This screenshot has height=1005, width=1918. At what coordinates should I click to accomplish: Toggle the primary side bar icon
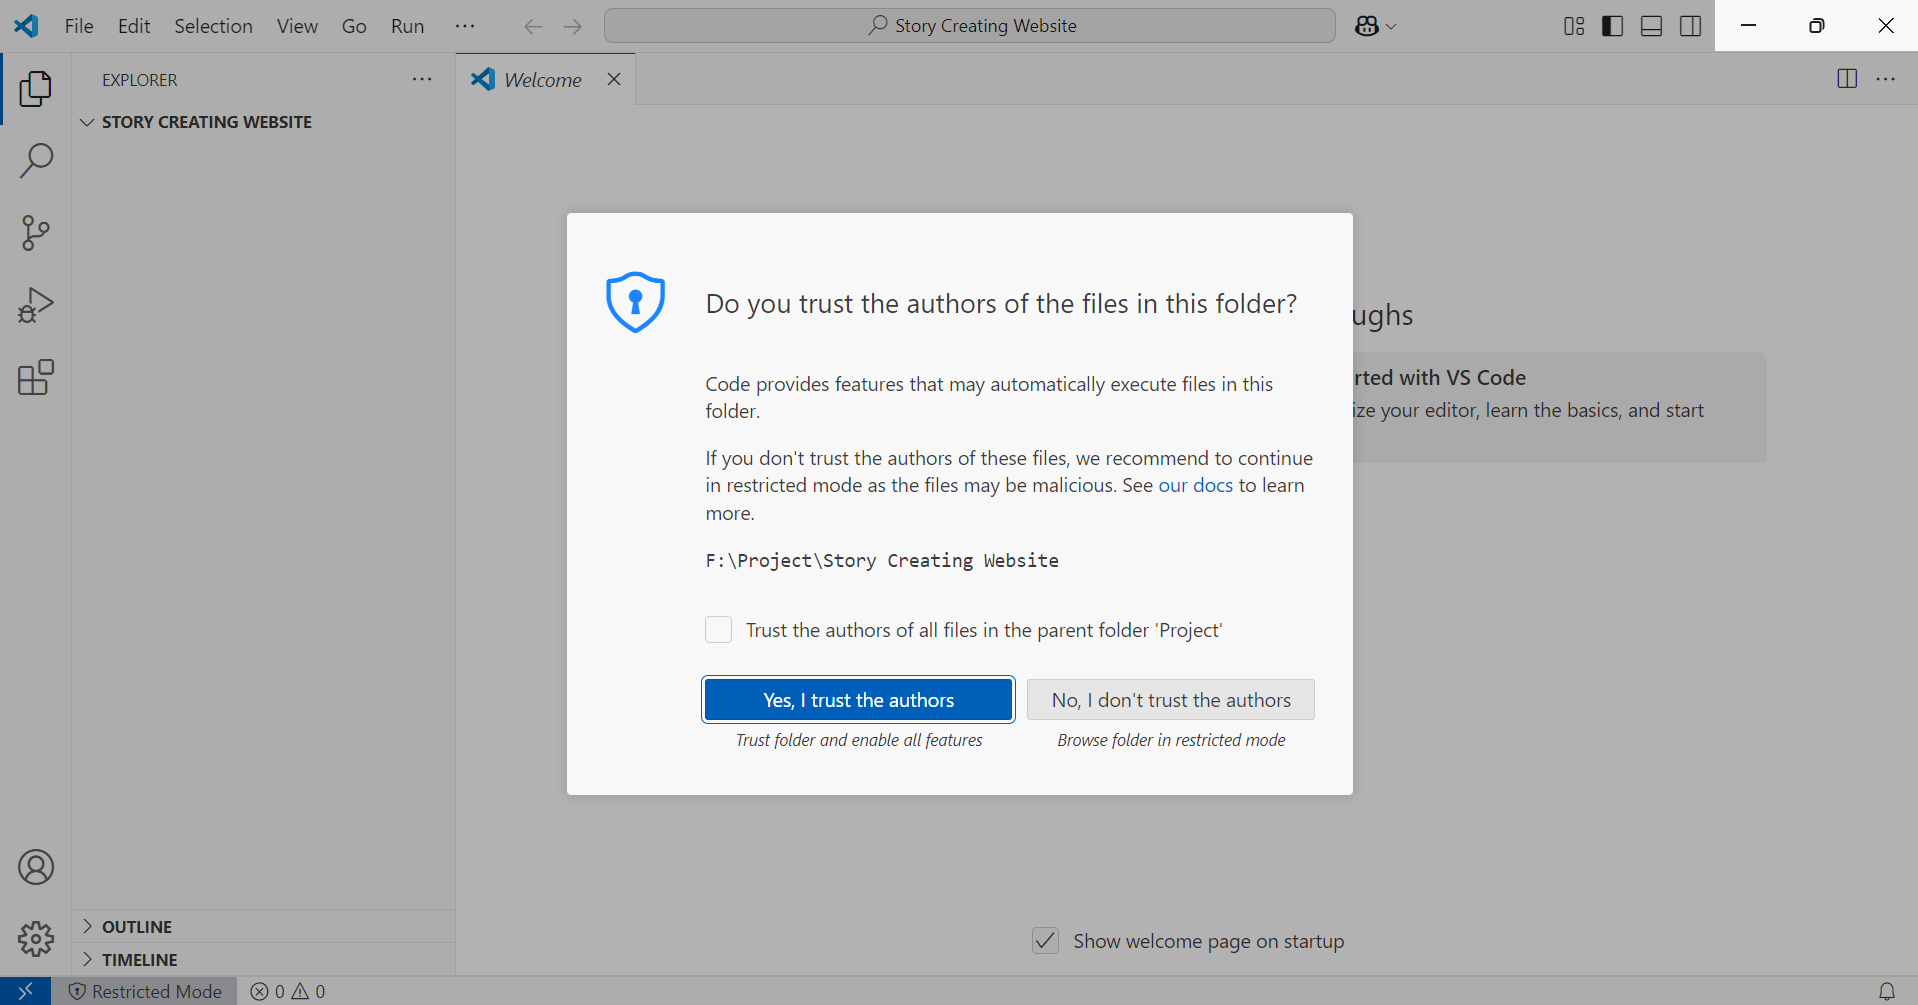(x=1613, y=26)
